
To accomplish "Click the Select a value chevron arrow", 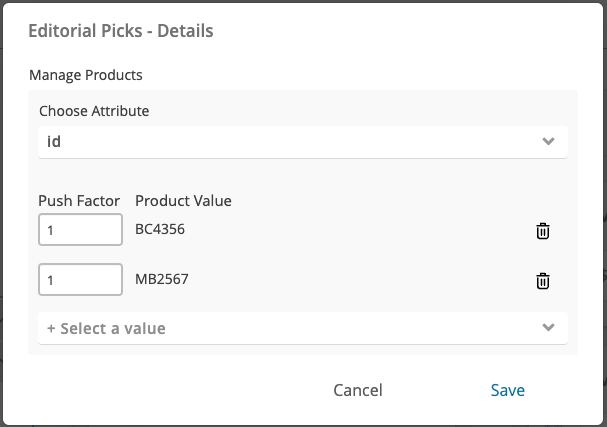I will point(548,328).
